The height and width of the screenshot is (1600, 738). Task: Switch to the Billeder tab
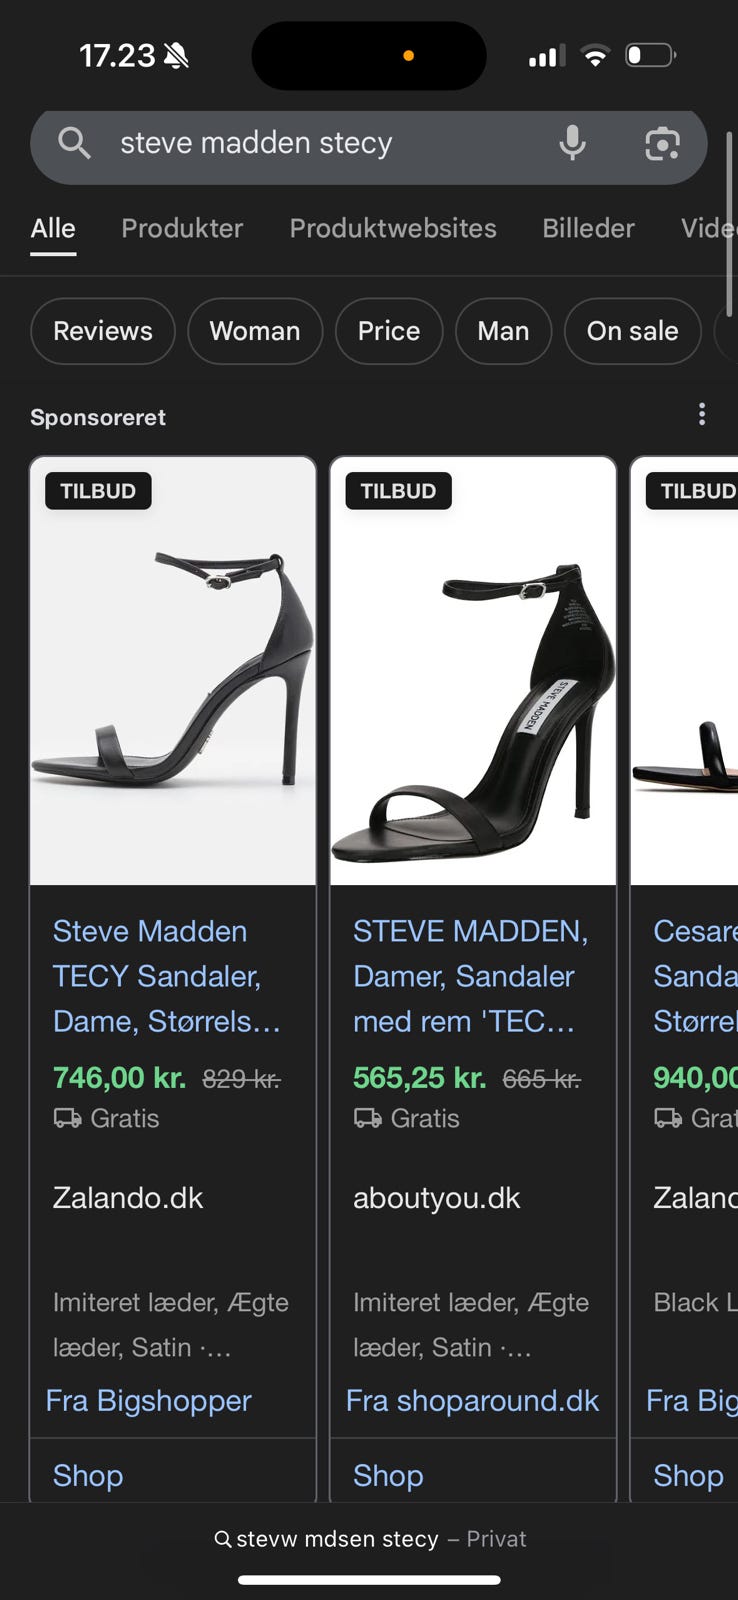(x=588, y=228)
